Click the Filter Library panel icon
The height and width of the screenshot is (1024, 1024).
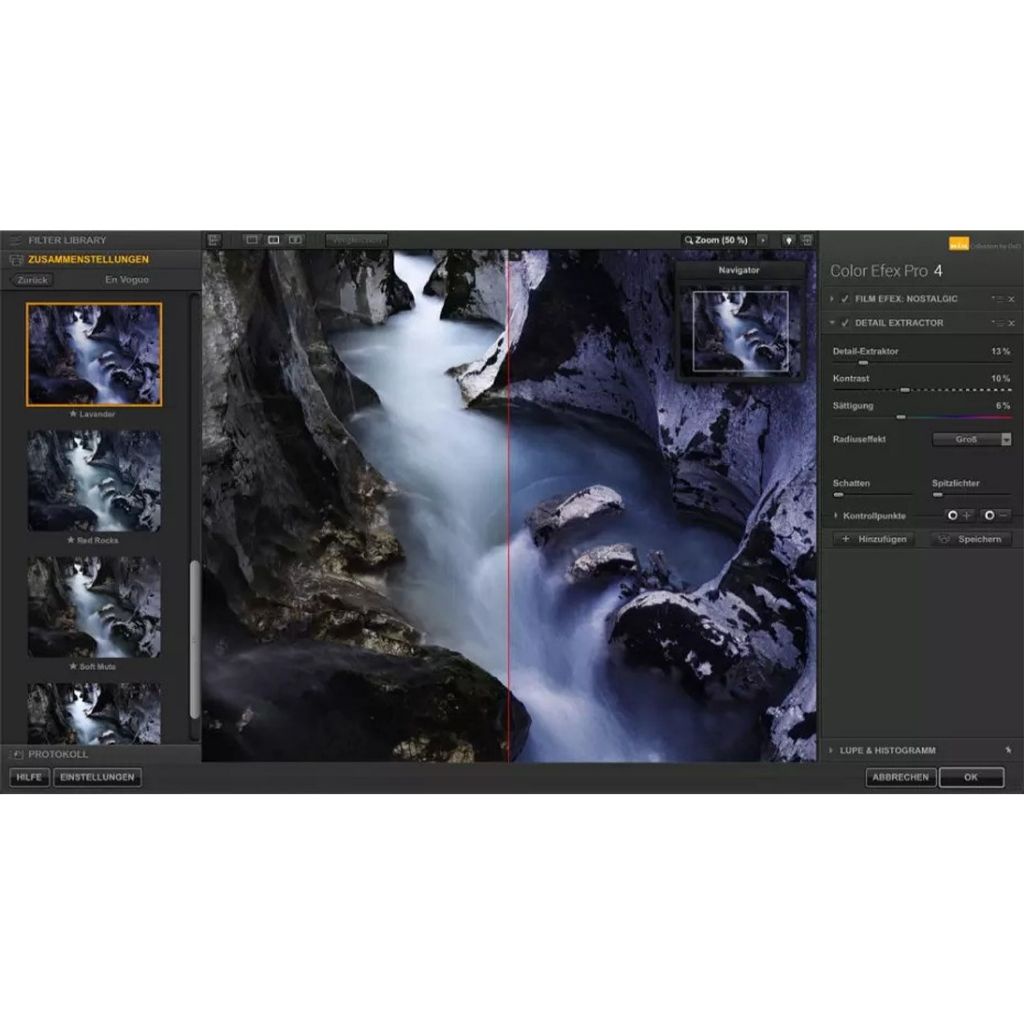[x=16, y=240]
